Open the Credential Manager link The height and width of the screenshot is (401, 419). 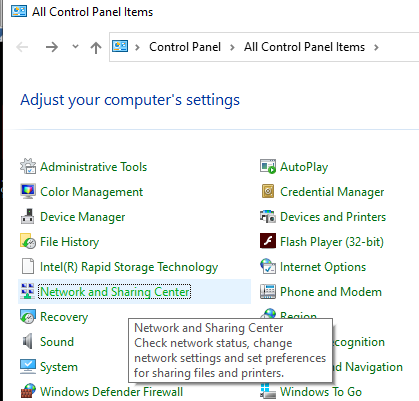(x=332, y=192)
